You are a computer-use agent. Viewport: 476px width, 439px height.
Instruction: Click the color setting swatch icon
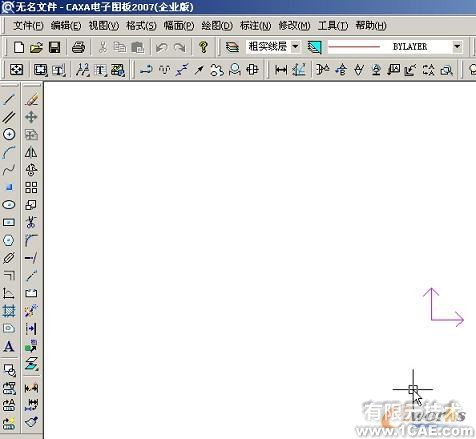pyautogui.click(x=314, y=47)
